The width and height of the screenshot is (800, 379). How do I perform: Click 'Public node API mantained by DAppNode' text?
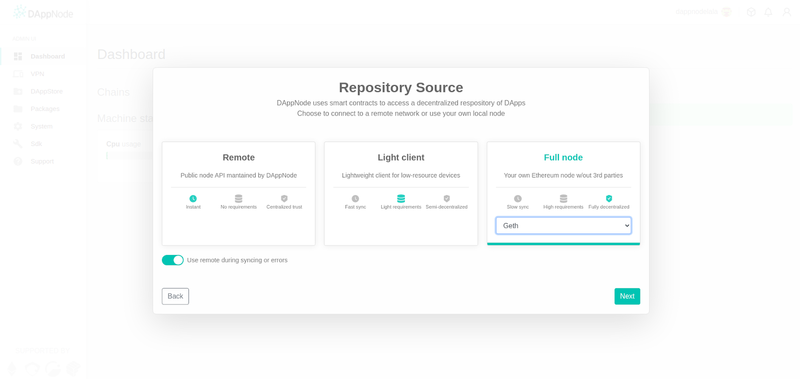pos(238,175)
